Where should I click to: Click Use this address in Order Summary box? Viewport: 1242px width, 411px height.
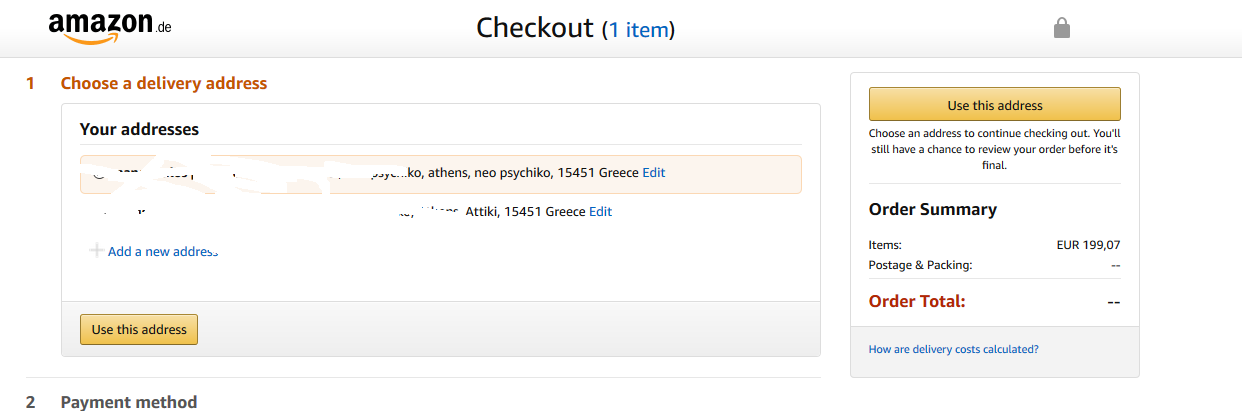995,105
